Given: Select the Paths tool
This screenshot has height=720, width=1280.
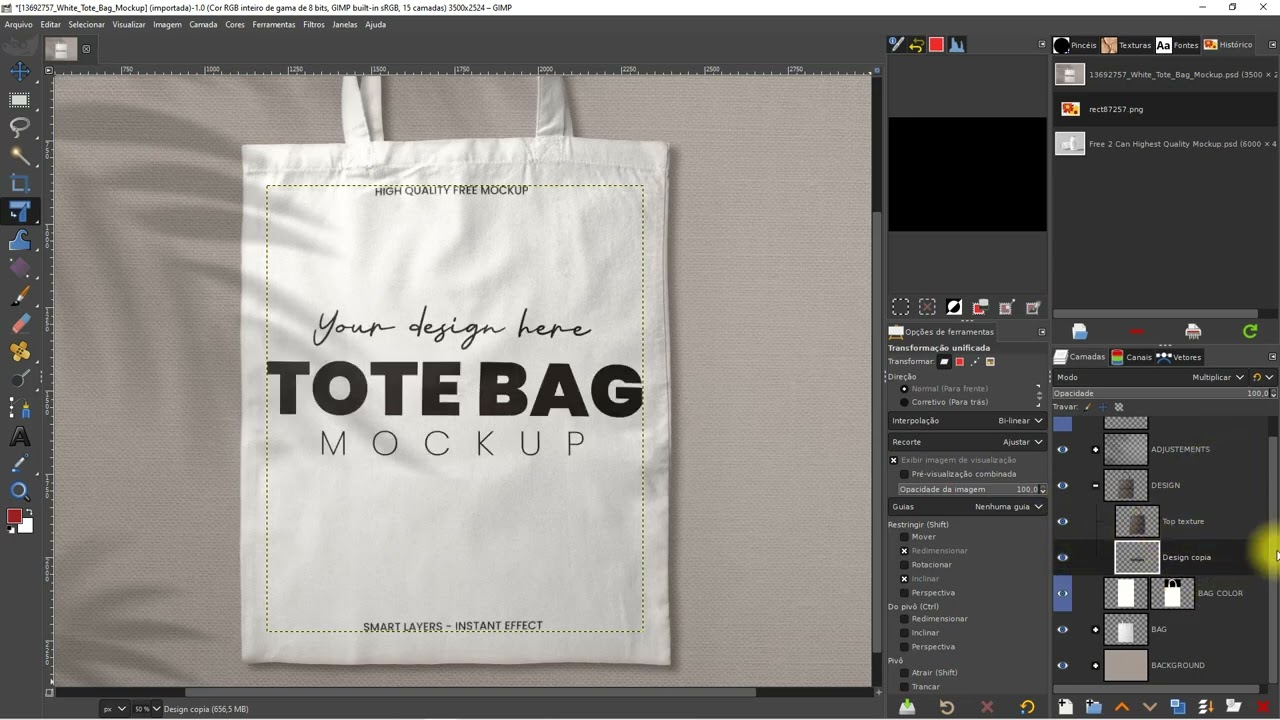Looking at the screenshot, I should pos(19,408).
